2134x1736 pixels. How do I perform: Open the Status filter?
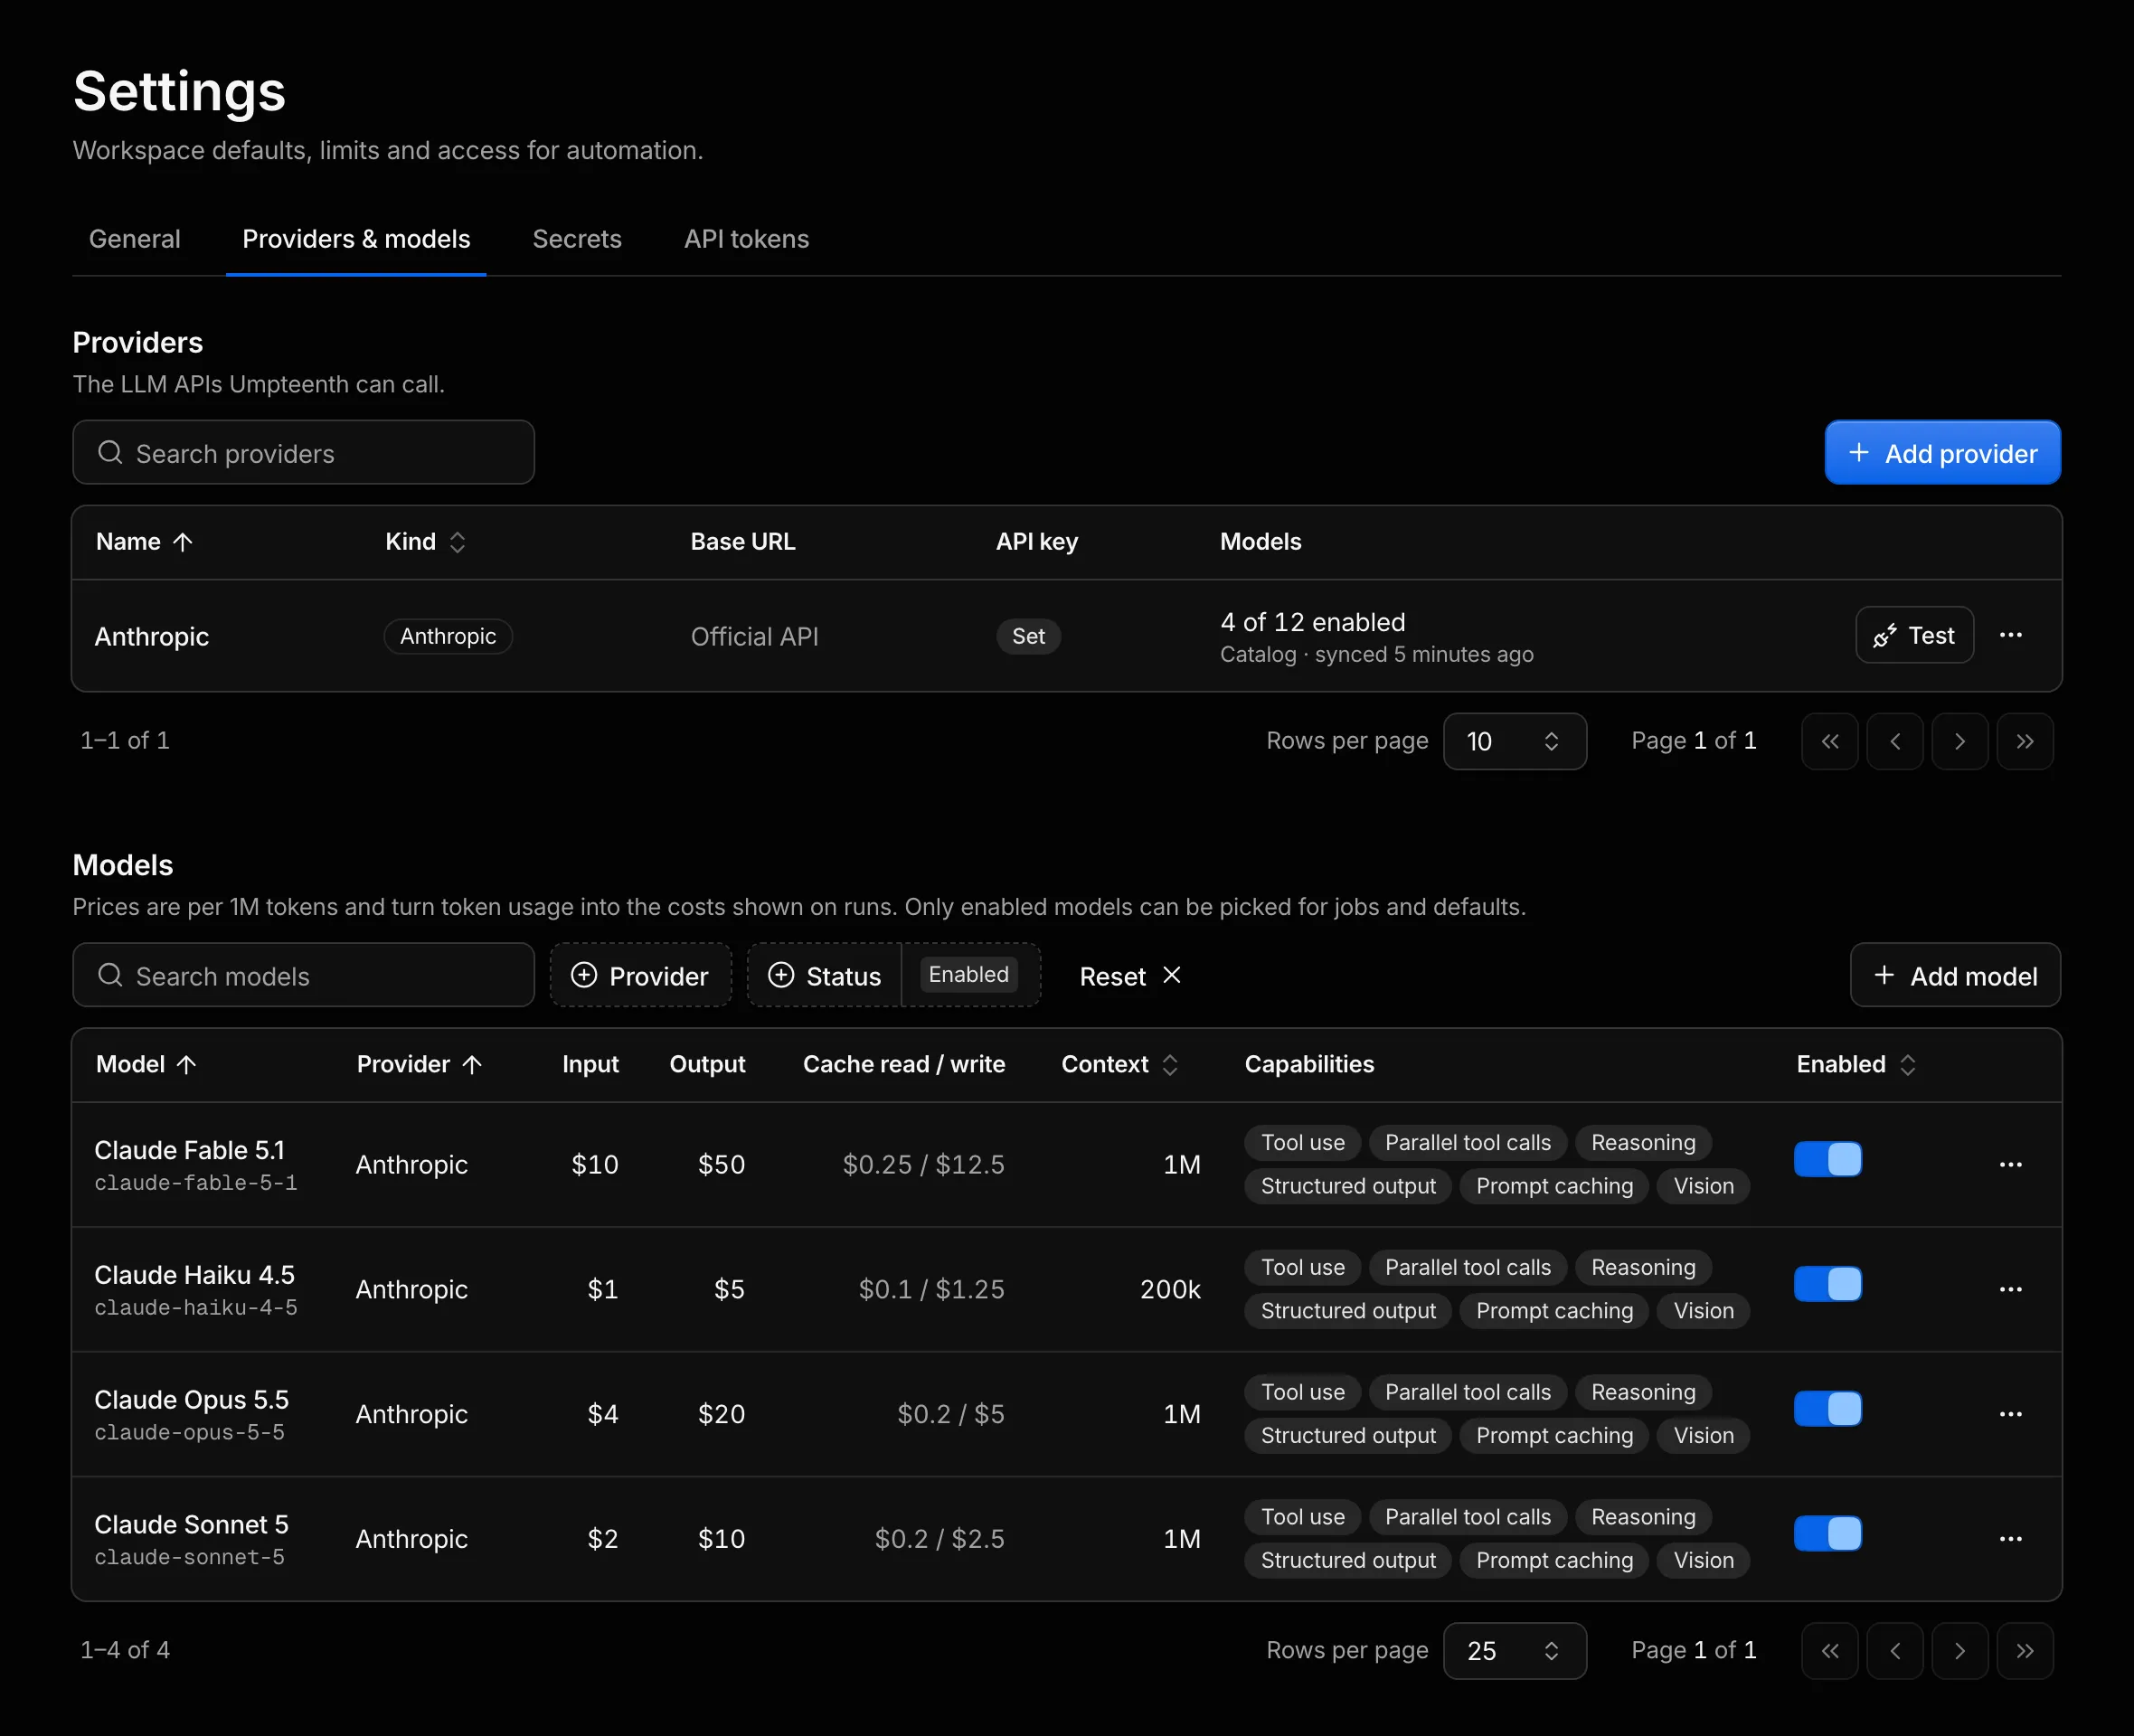[825, 975]
